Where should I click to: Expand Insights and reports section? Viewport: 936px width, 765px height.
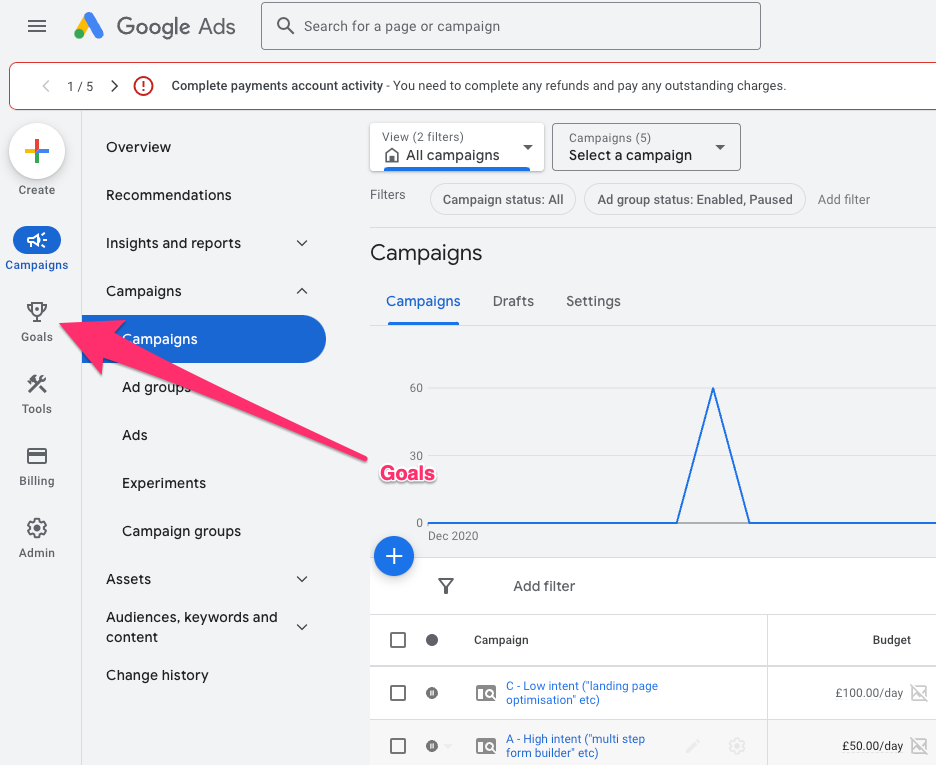(302, 243)
